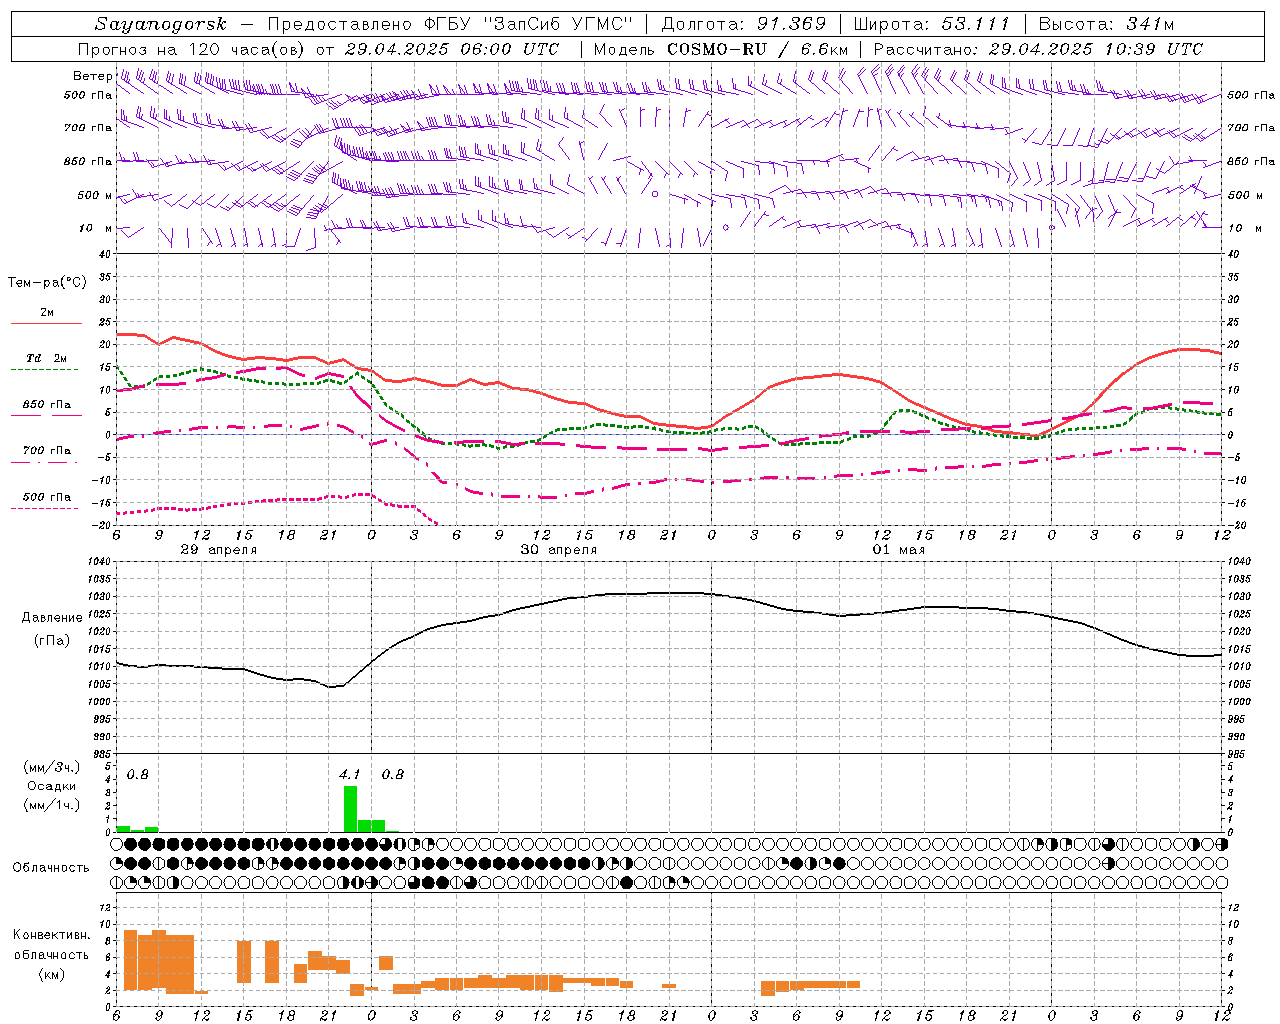Screen dimensions: 1280x1024
Task: Click the Конвективн. convective cloud label
Action: (51, 935)
